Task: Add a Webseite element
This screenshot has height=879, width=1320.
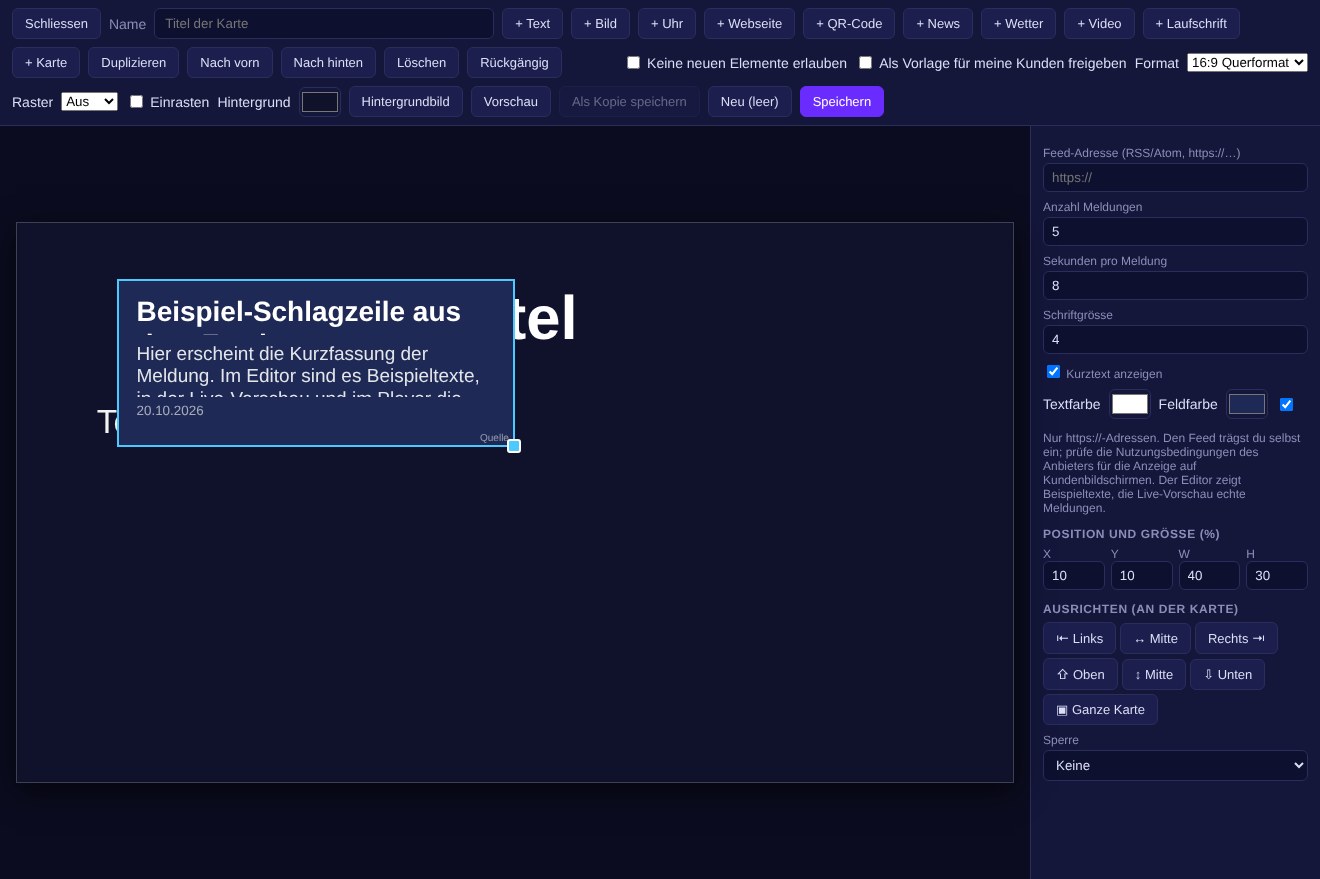Action: coord(749,23)
